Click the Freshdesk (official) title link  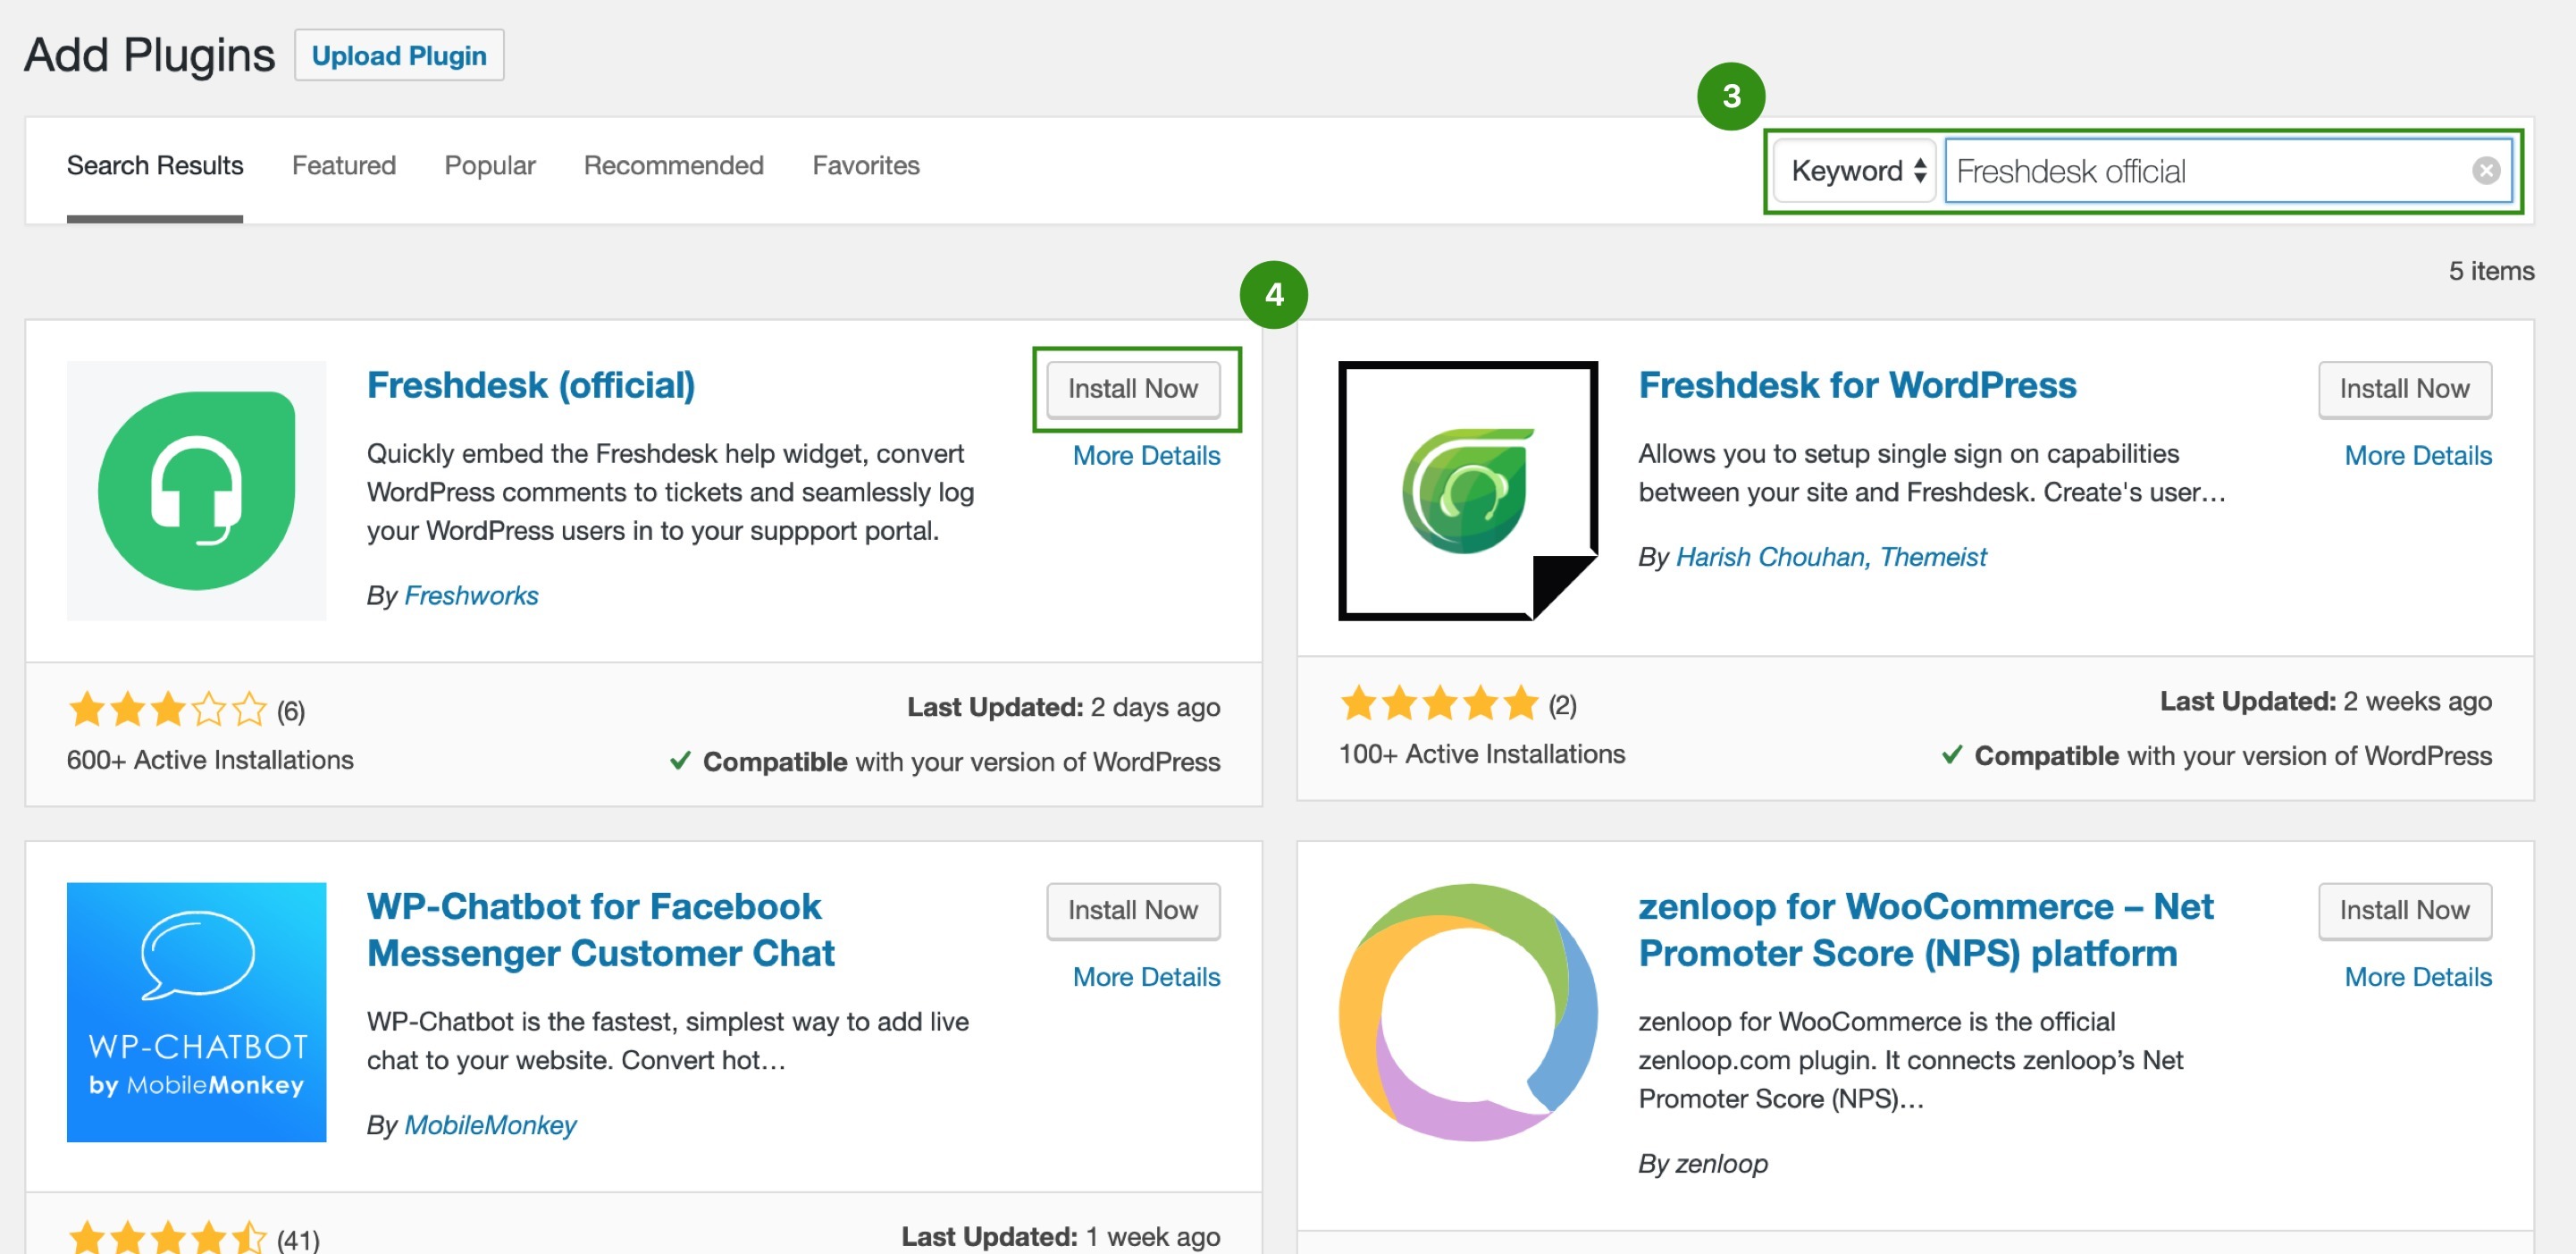pos(530,385)
